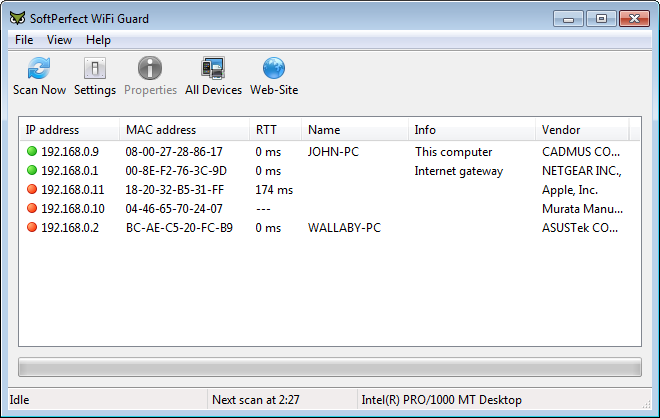Screen dimensions: 660x418
Task: Select the WALLABY-PC device row
Action: (x=344, y=228)
